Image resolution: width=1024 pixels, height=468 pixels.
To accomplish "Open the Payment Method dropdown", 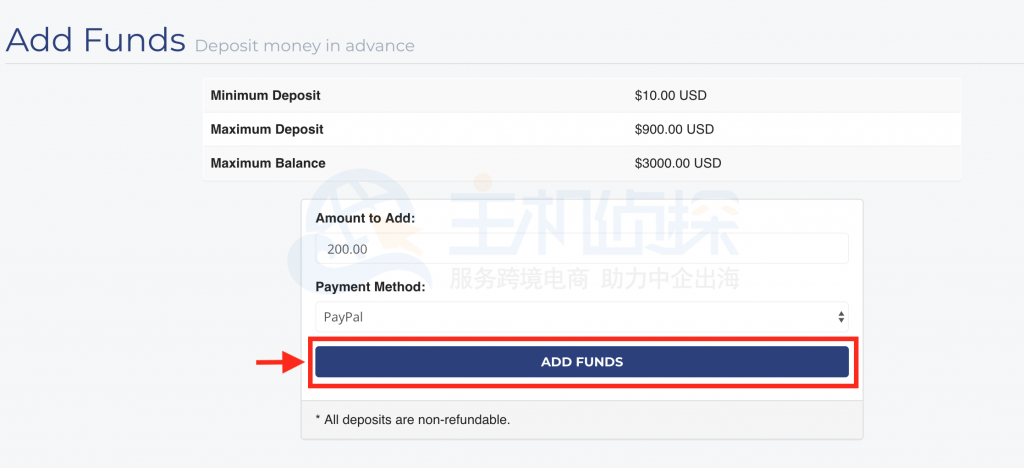I will [581, 317].
